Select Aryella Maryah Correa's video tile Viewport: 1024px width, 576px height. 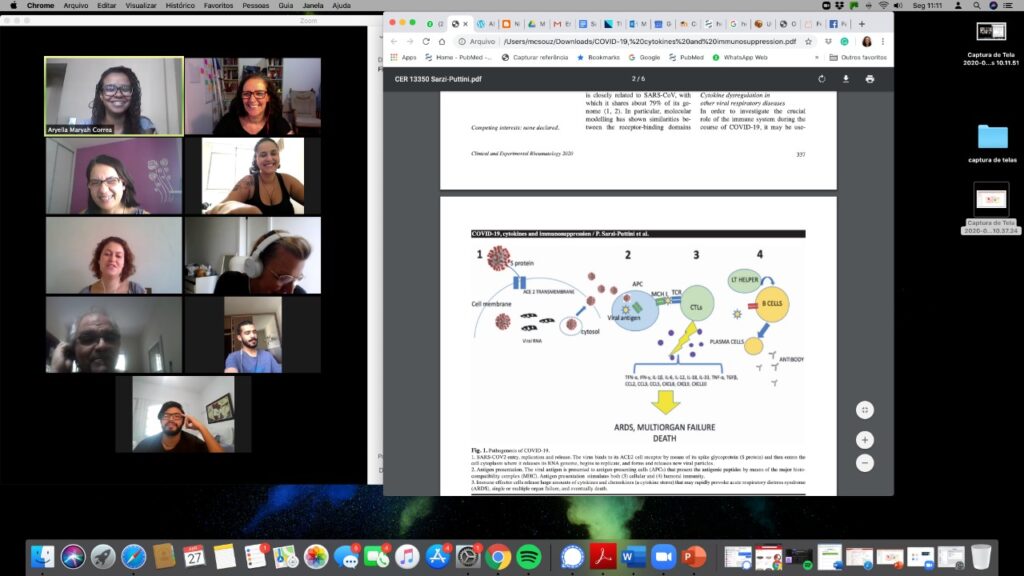pos(114,95)
